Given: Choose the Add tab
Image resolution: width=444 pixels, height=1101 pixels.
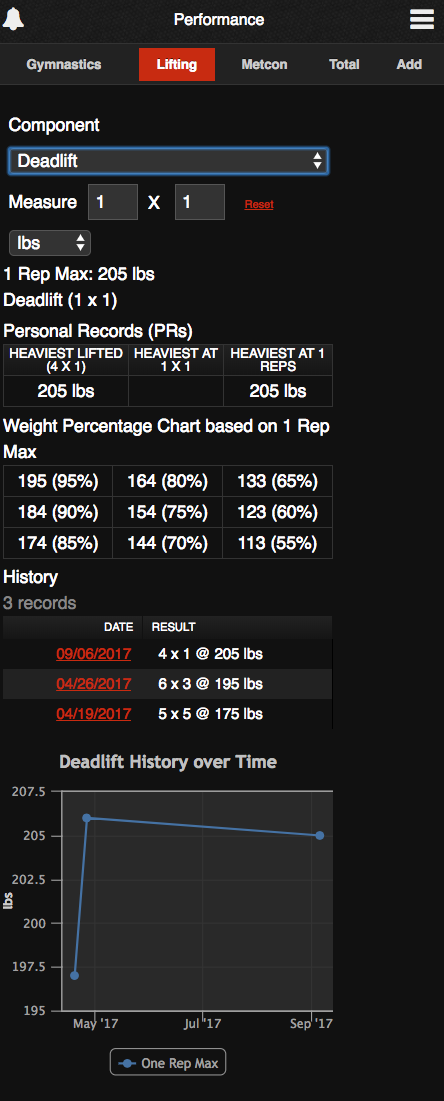Looking at the screenshot, I should (410, 65).
